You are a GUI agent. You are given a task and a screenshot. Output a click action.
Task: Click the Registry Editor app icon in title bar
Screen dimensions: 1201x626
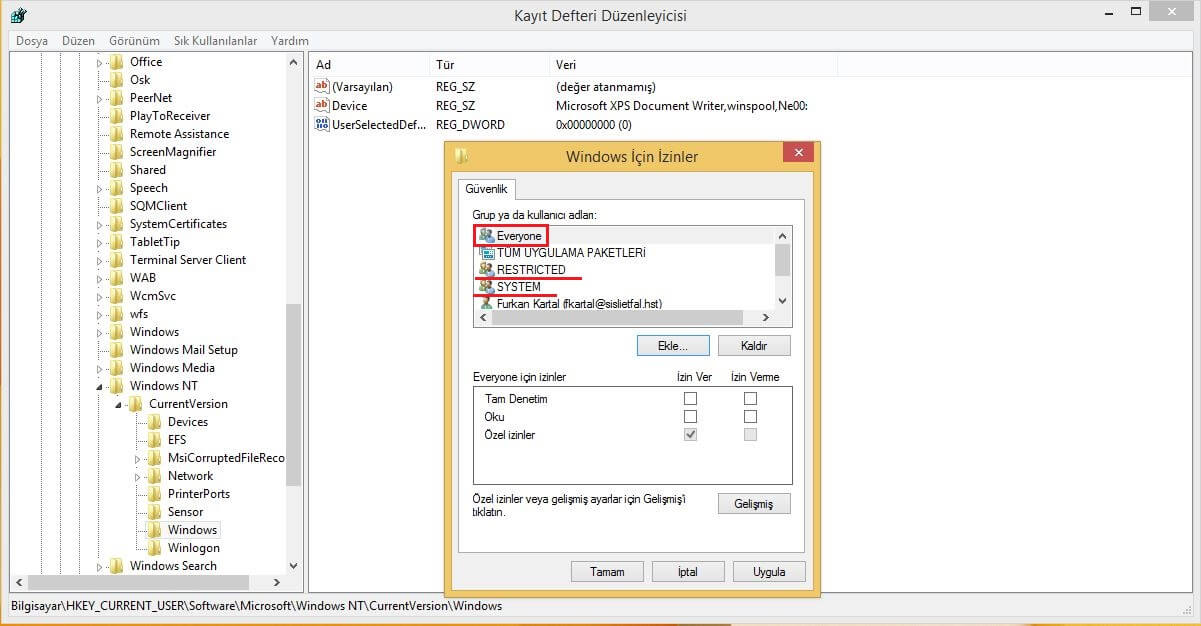pyautogui.click(x=17, y=15)
